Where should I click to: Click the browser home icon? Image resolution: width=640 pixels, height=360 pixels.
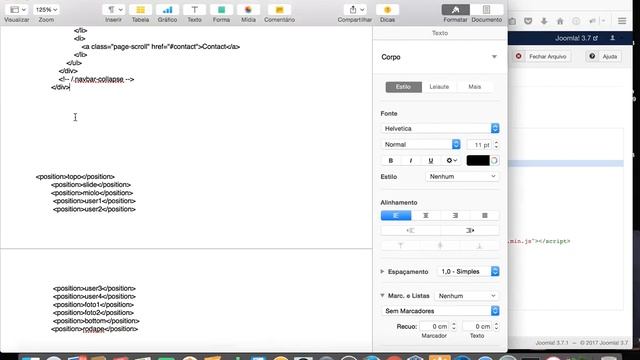[560, 21]
